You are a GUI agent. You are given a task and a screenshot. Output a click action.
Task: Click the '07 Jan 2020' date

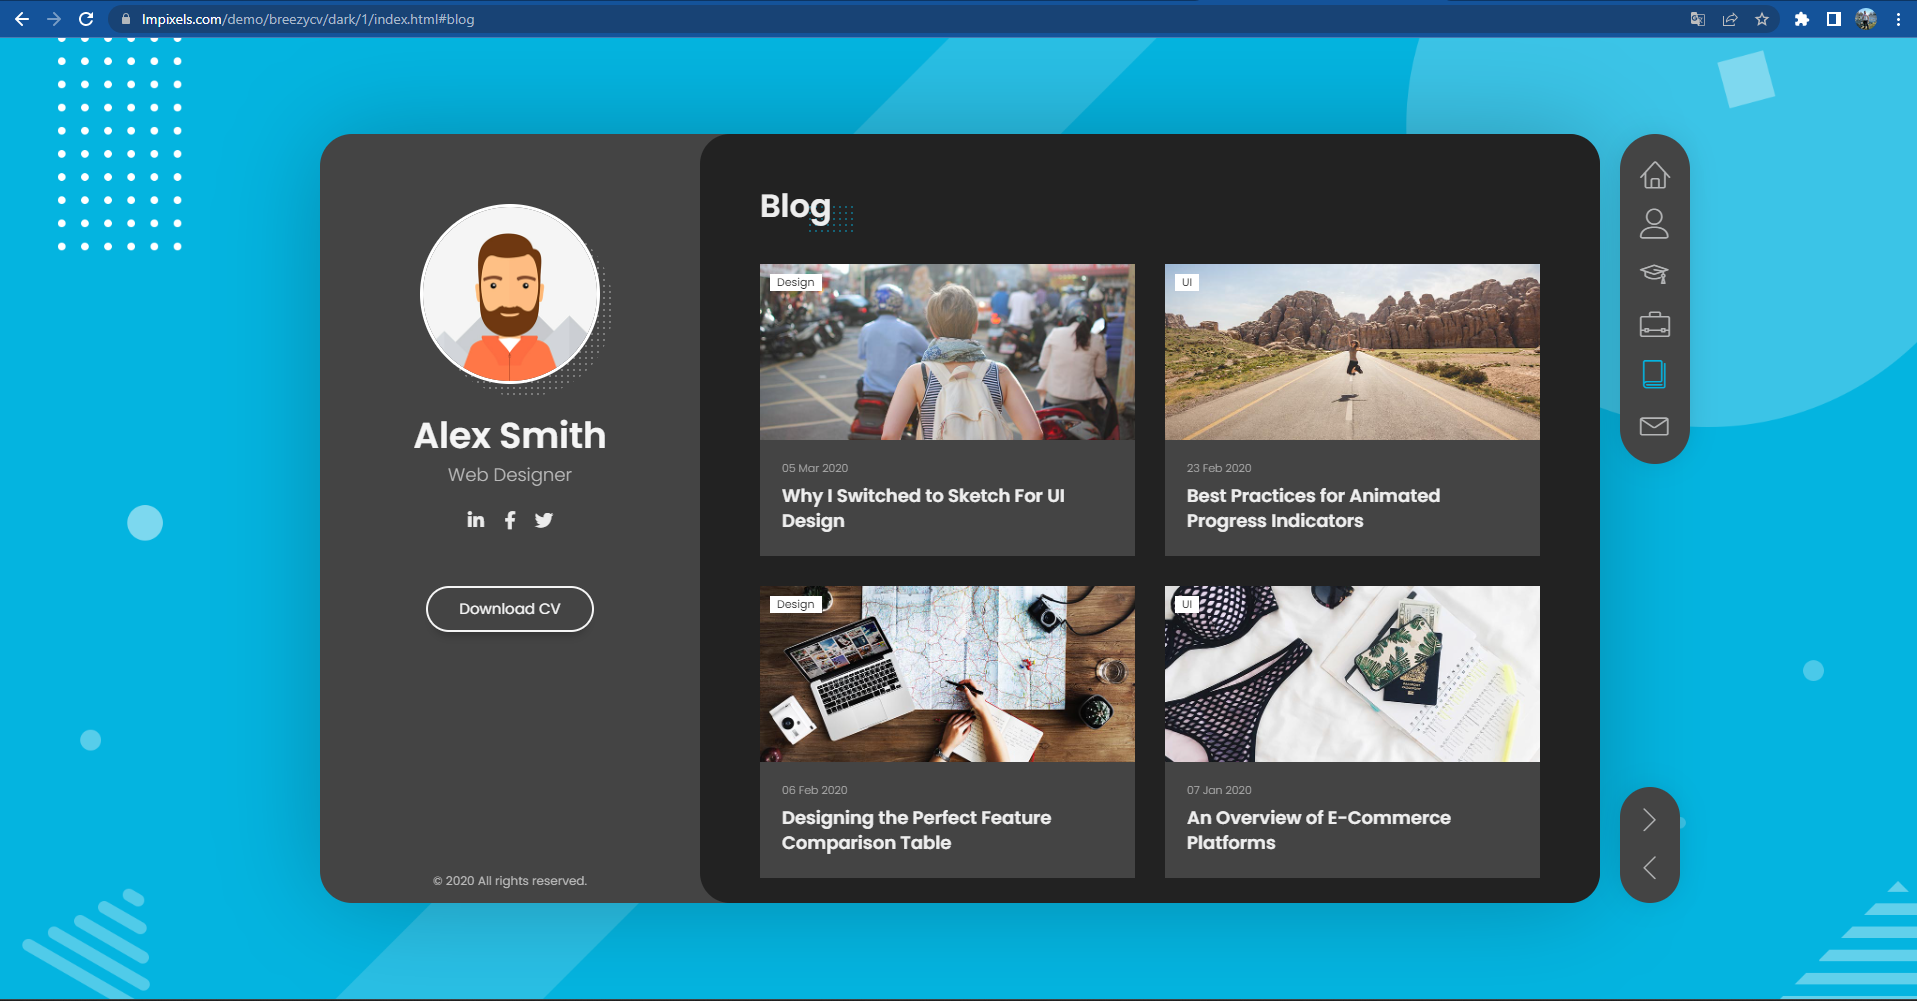coord(1219,790)
